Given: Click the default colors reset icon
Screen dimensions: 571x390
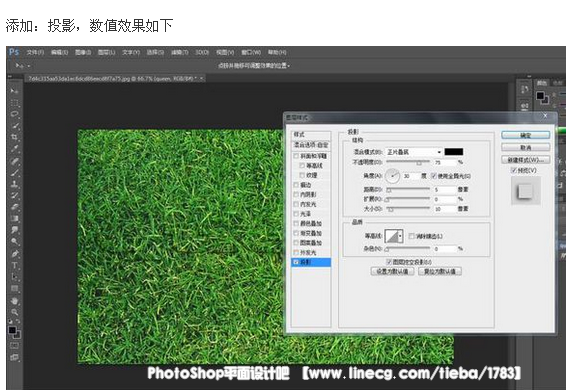Looking at the screenshot, I should click(11, 322).
